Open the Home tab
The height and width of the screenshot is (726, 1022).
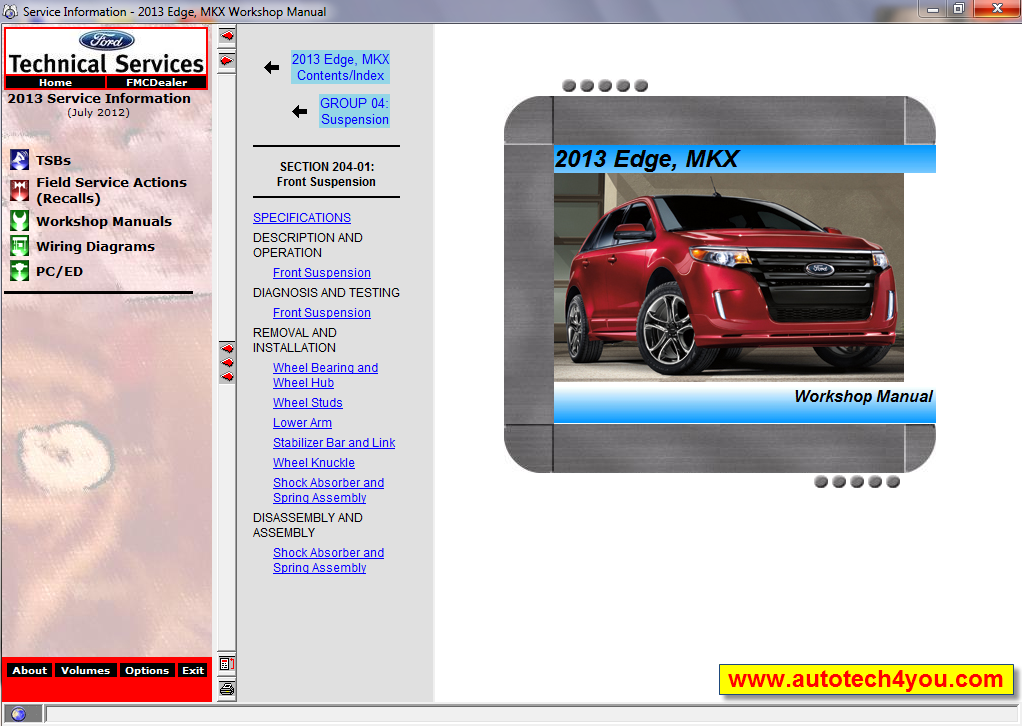(55, 82)
